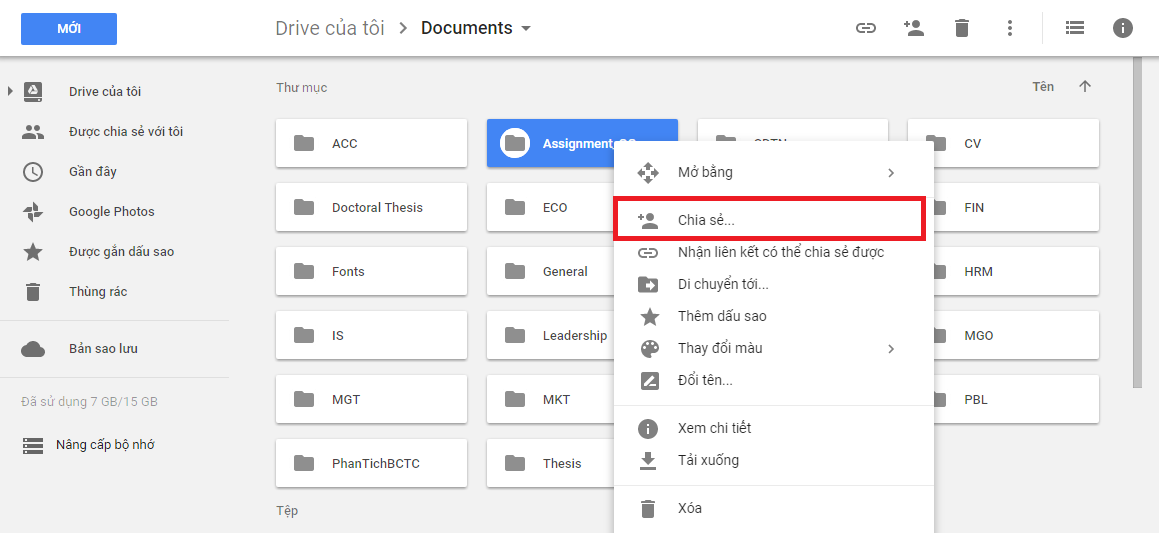1159x533 pixels.
Task: Open the Documents breadcrumb dropdown
Action: click(526, 29)
